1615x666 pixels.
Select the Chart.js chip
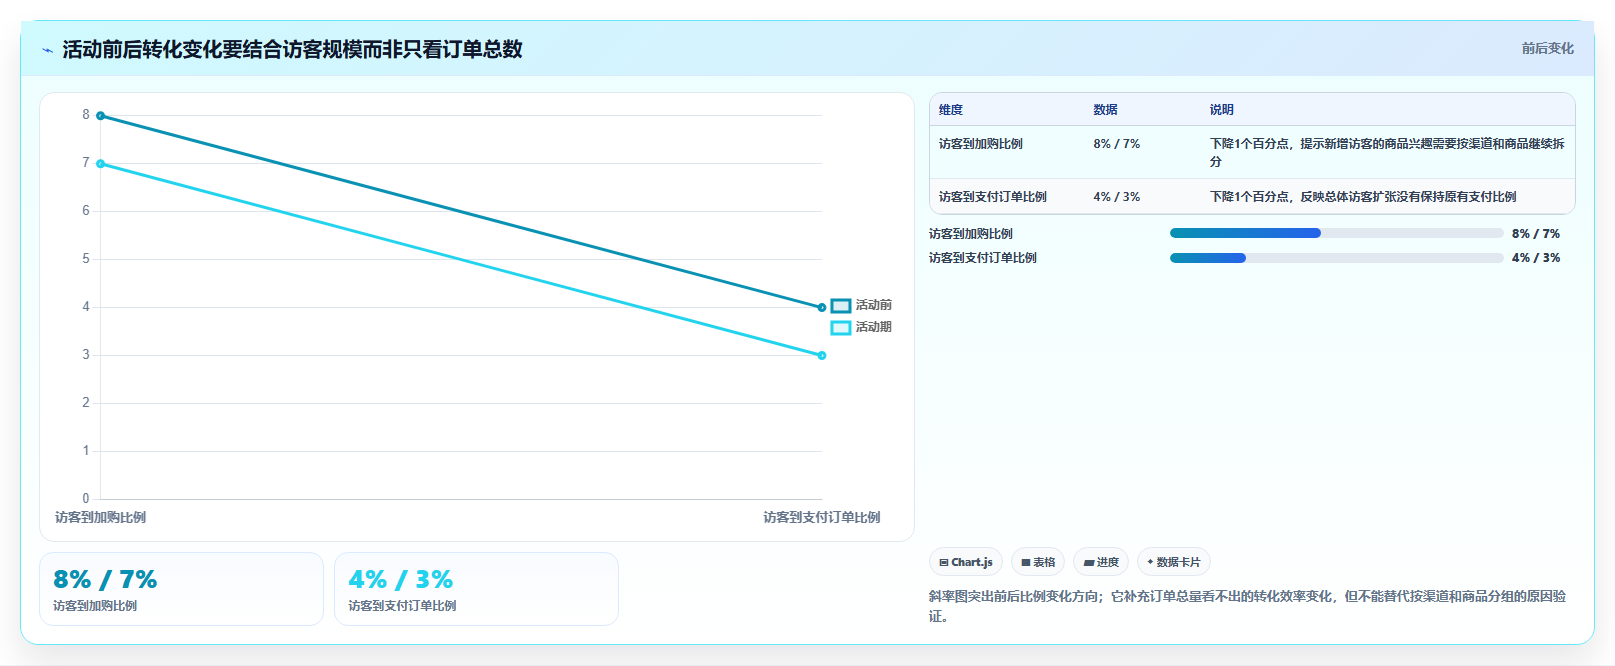tap(966, 562)
